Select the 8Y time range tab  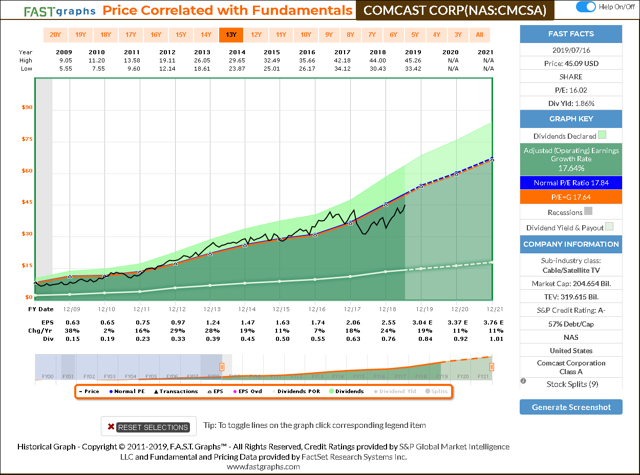pos(351,35)
